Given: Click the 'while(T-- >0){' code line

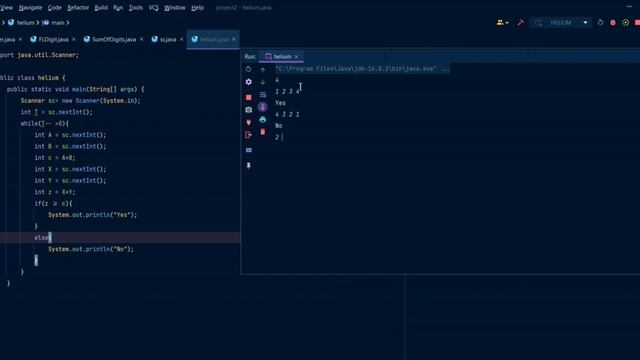Looking at the screenshot, I should [x=45, y=124].
